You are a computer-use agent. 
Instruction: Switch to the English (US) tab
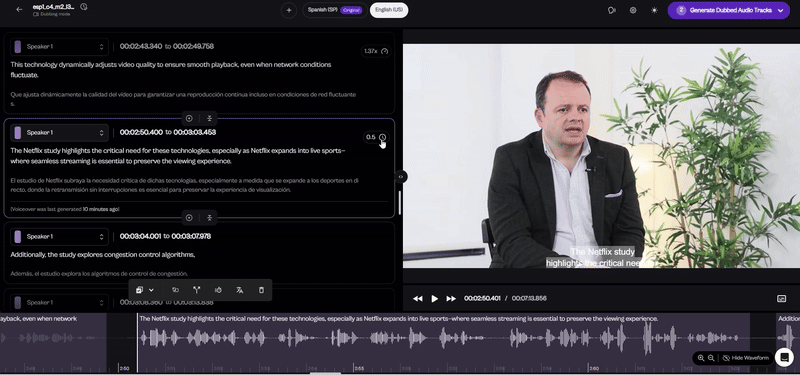[x=389, y=10]
